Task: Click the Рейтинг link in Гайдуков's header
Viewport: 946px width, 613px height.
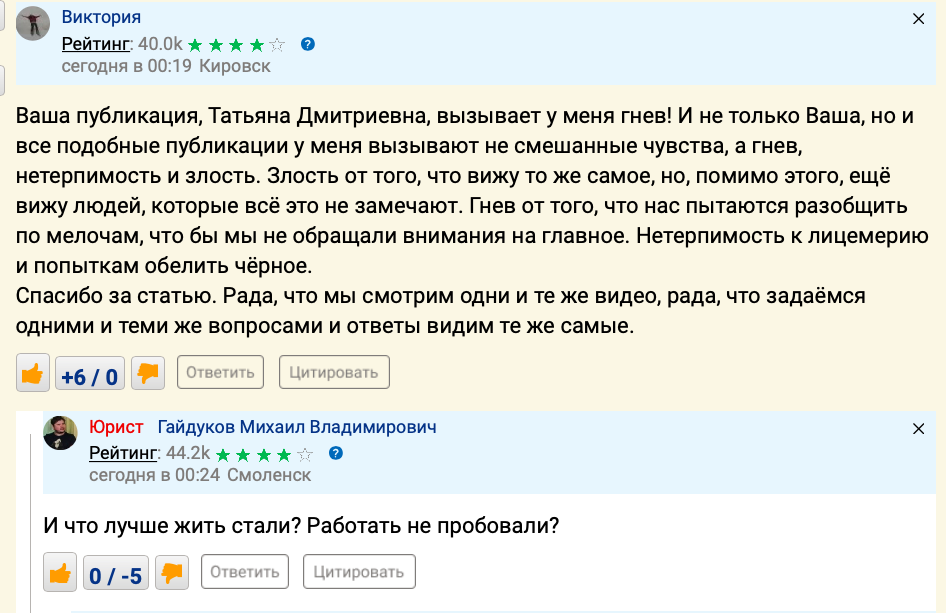Action: pos(124,453)
